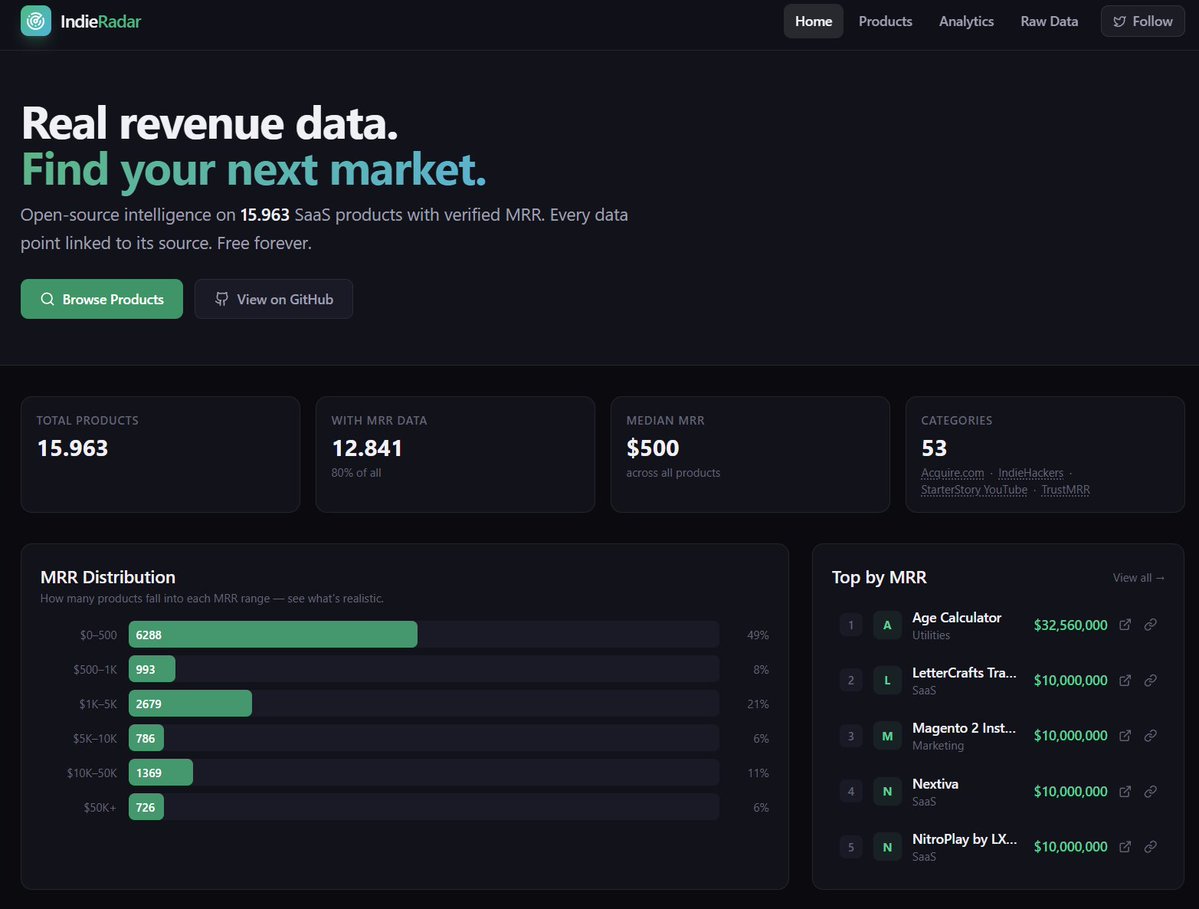
Task: Select the $10K–50K distribution bar
Action: pos(161,773)
